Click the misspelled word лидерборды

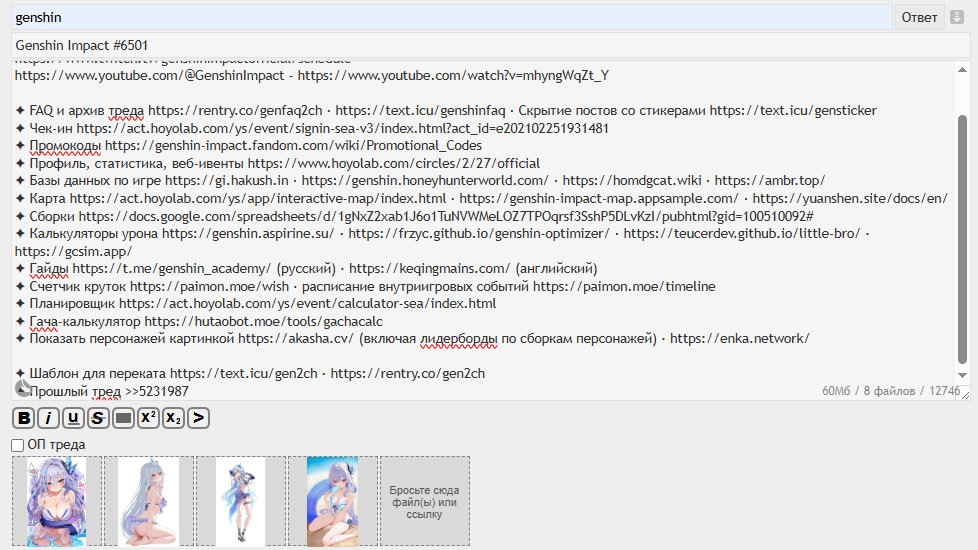click(458, 339)
